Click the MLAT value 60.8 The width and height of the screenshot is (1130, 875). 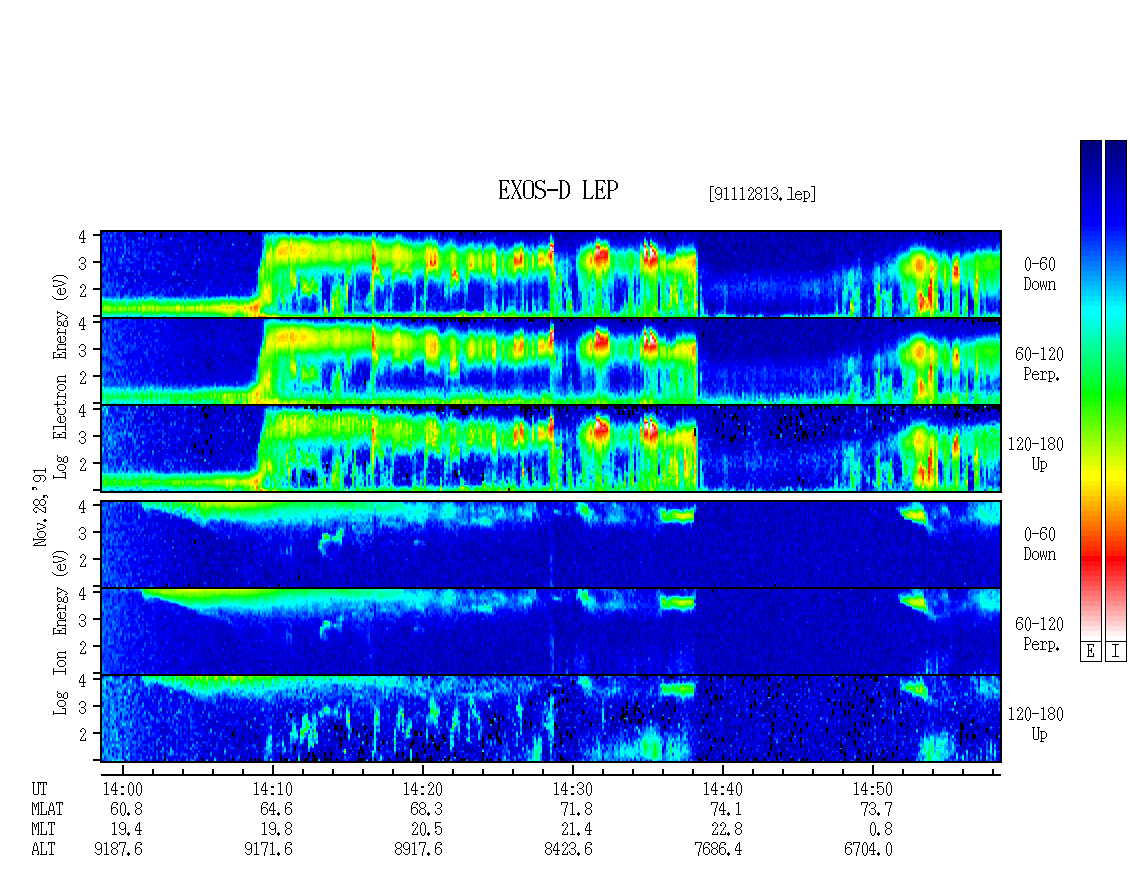coord(126,809)
